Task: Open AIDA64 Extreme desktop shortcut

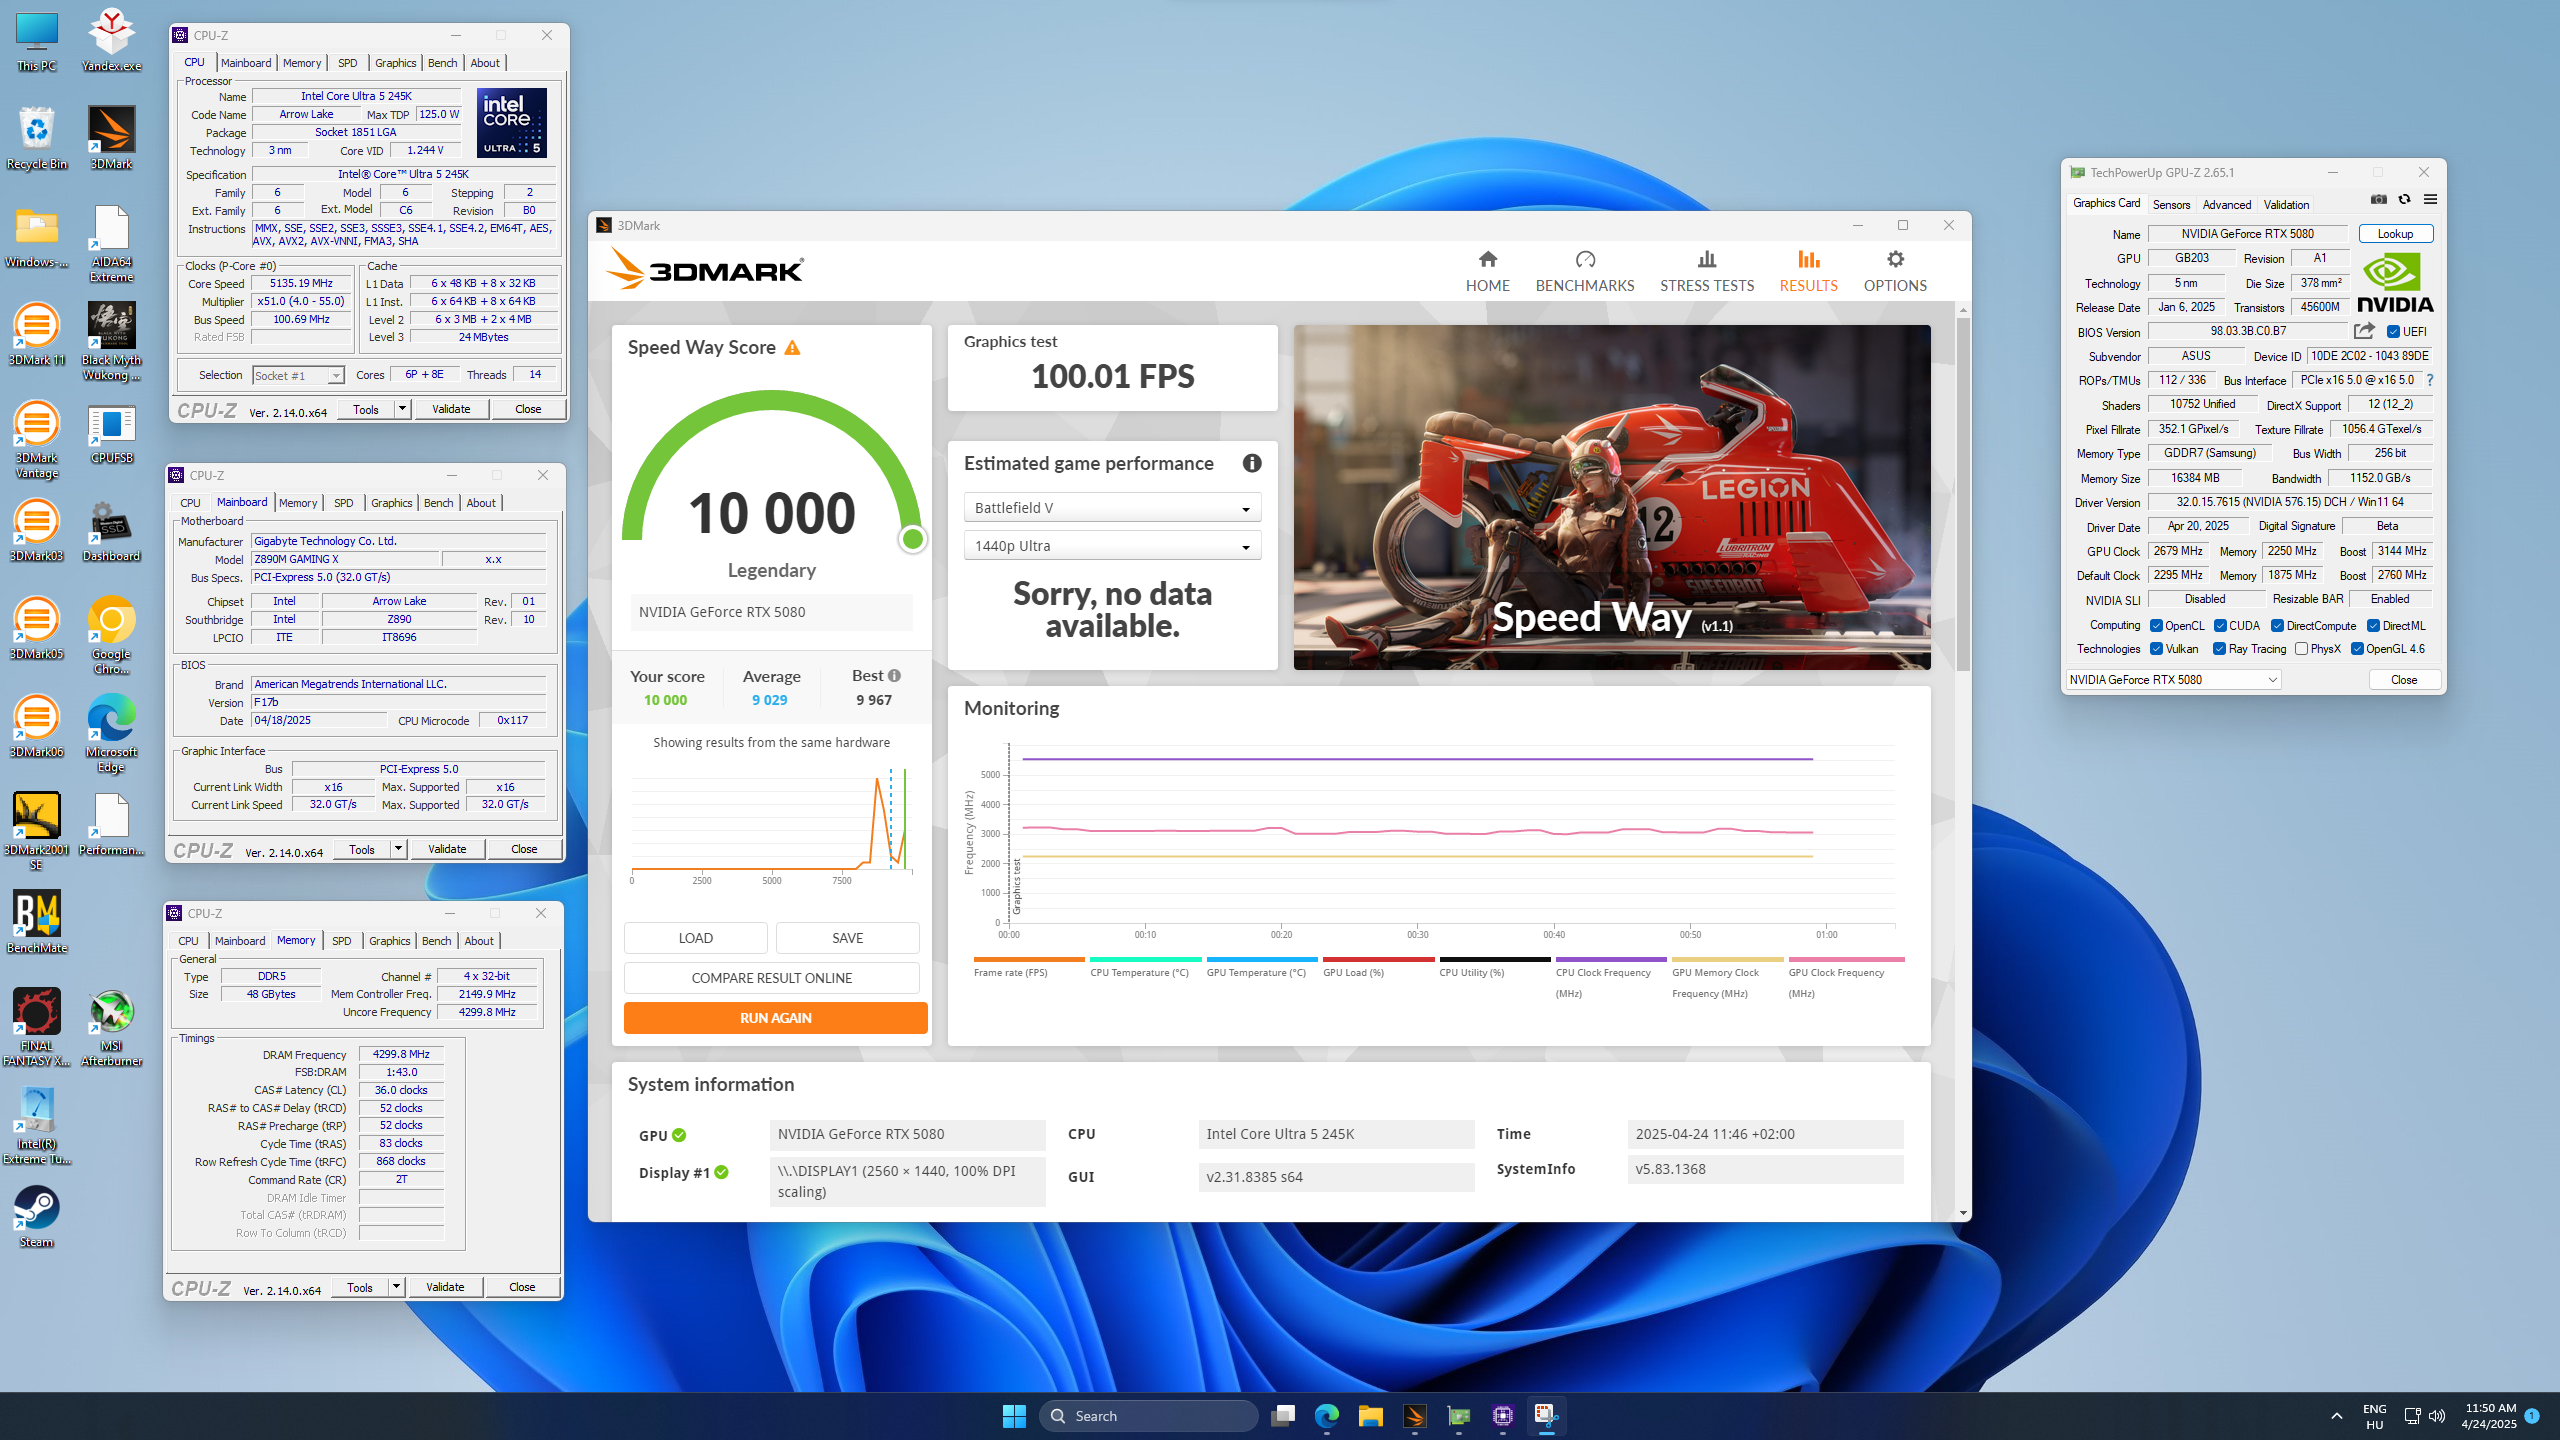Action: (111, 244)
